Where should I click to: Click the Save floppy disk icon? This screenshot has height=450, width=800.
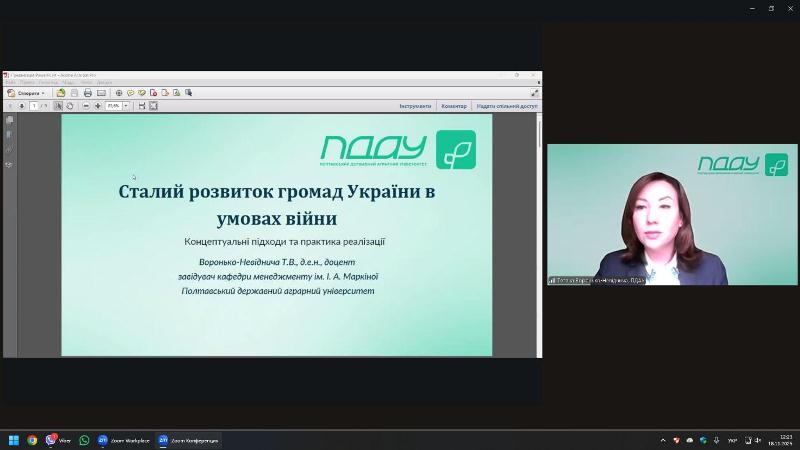(74, 93)
